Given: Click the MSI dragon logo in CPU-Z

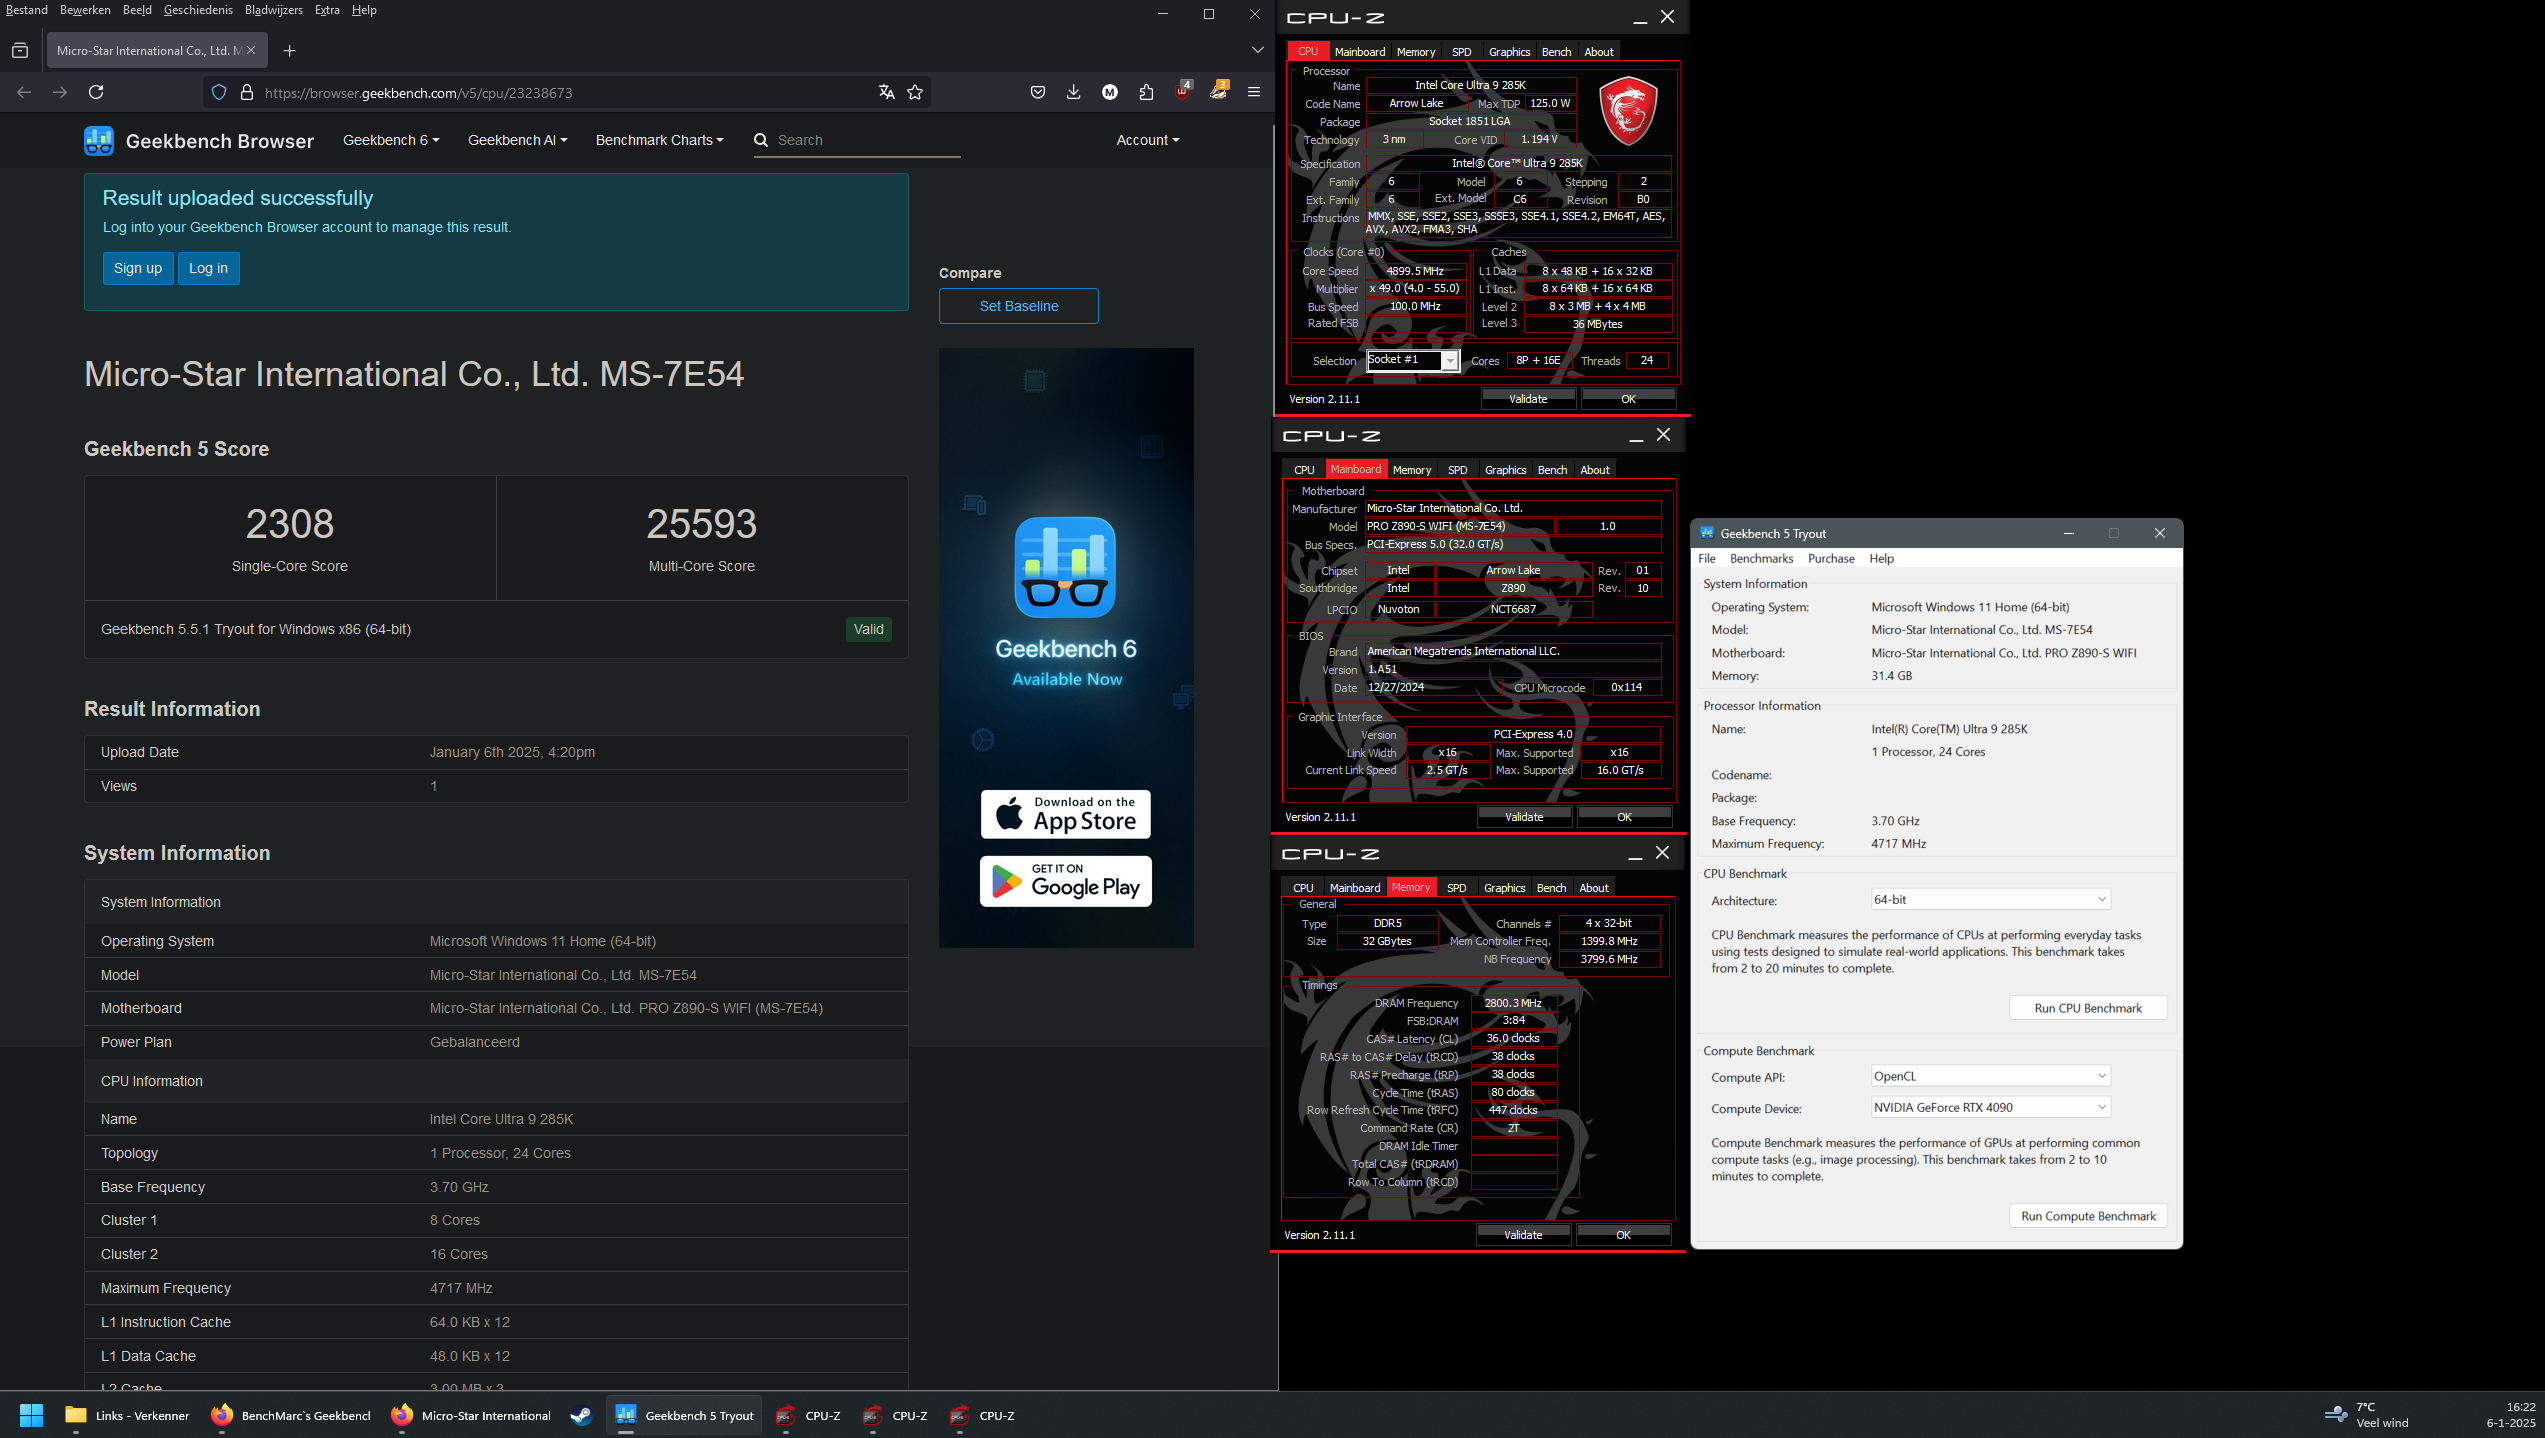Looking at the screenshot, I should (1628, 111).
